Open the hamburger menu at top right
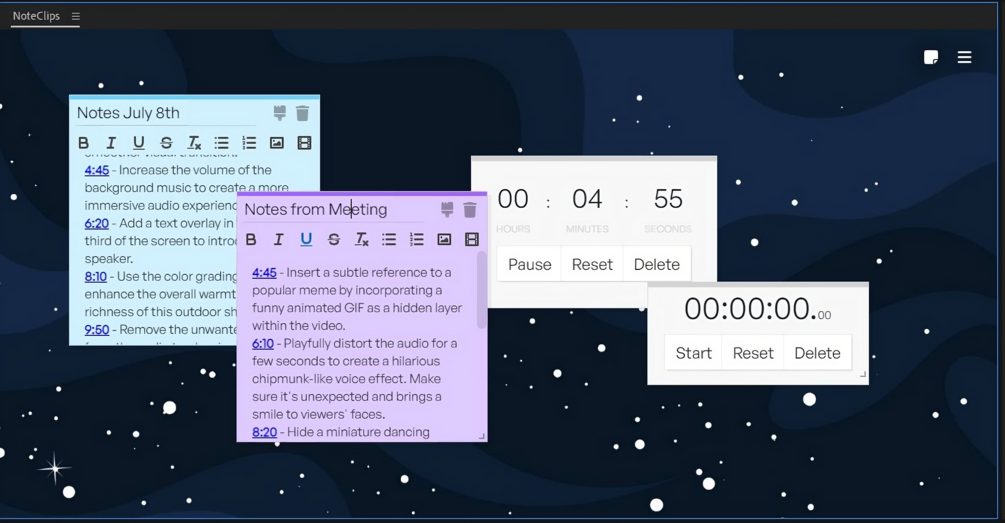Image resolution: width=1005 pixels, height=523 pixels. click(965, 58)
